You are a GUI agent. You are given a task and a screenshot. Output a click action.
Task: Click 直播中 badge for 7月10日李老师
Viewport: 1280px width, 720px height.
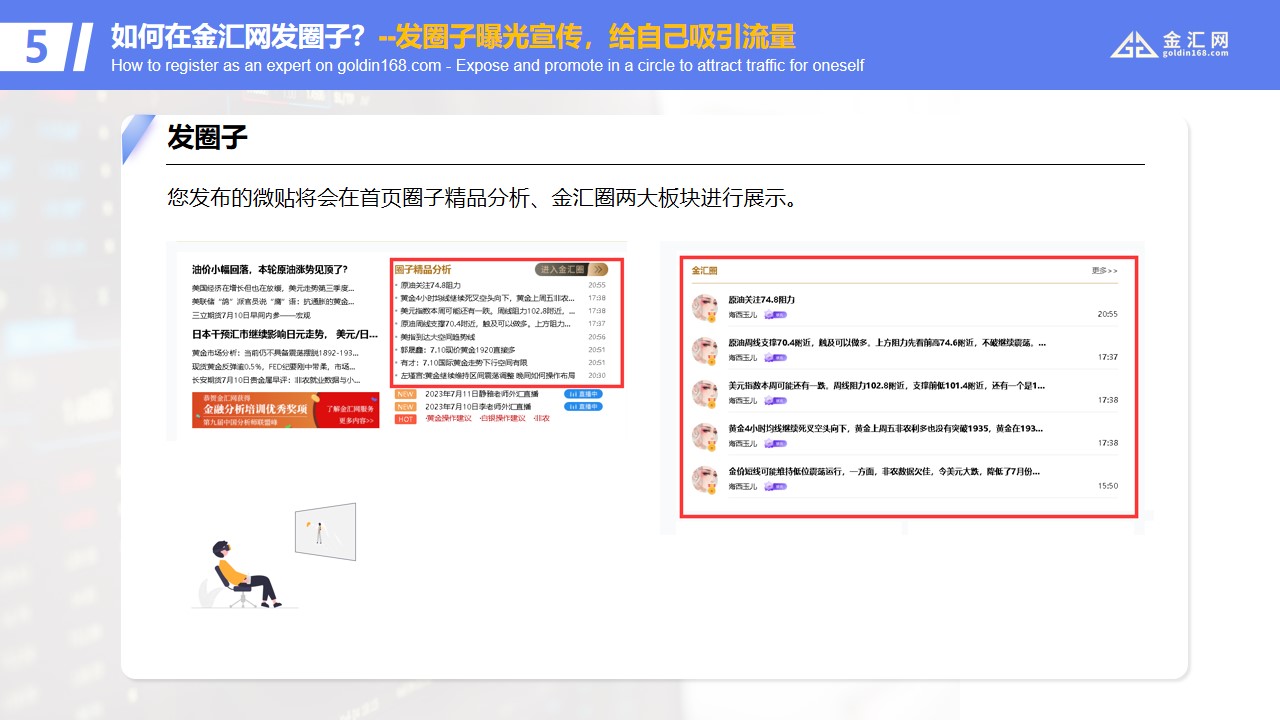point(583,407)
